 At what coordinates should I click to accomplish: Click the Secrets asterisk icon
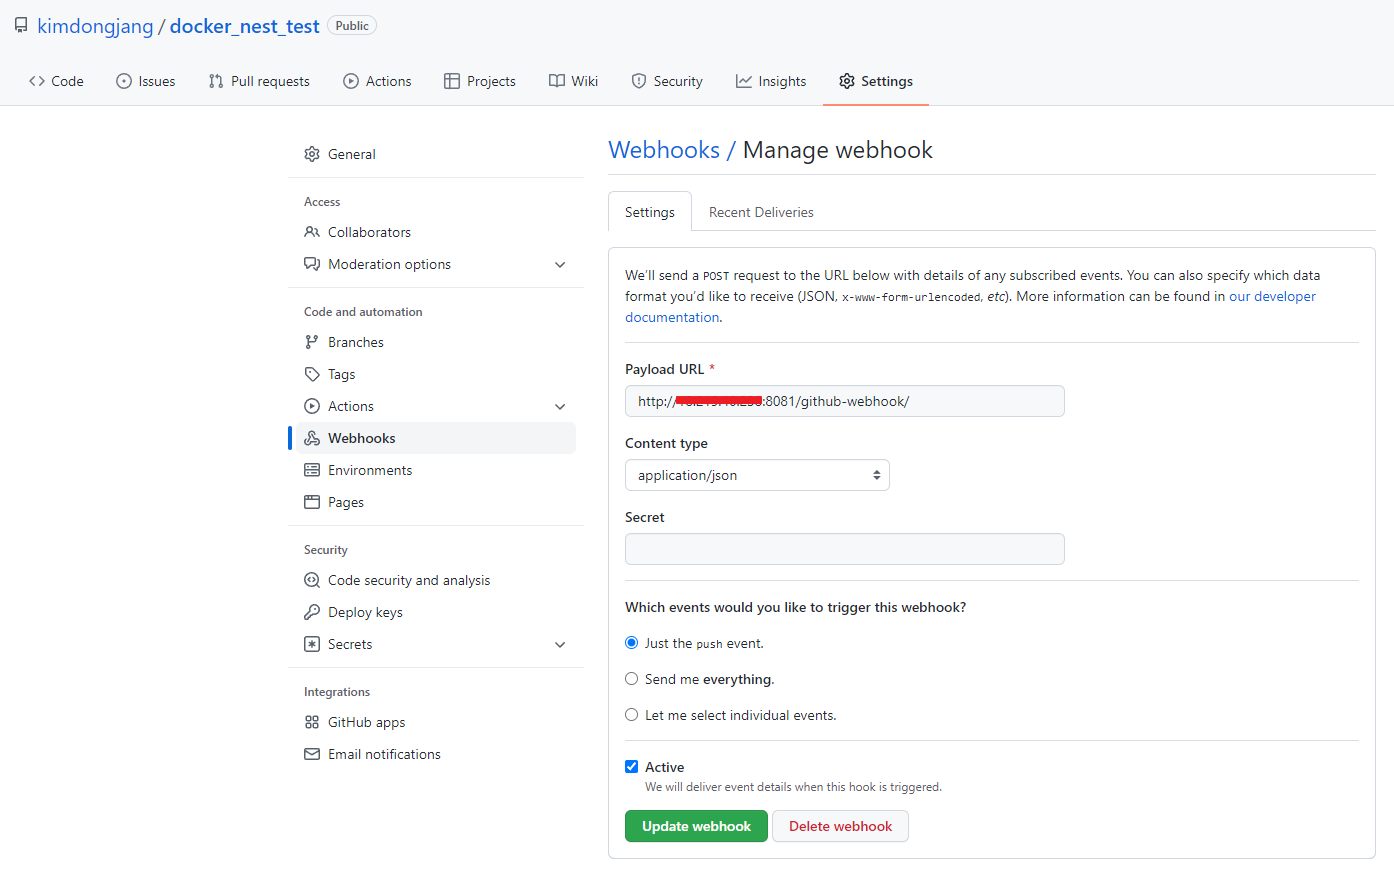tap(312, 644)
